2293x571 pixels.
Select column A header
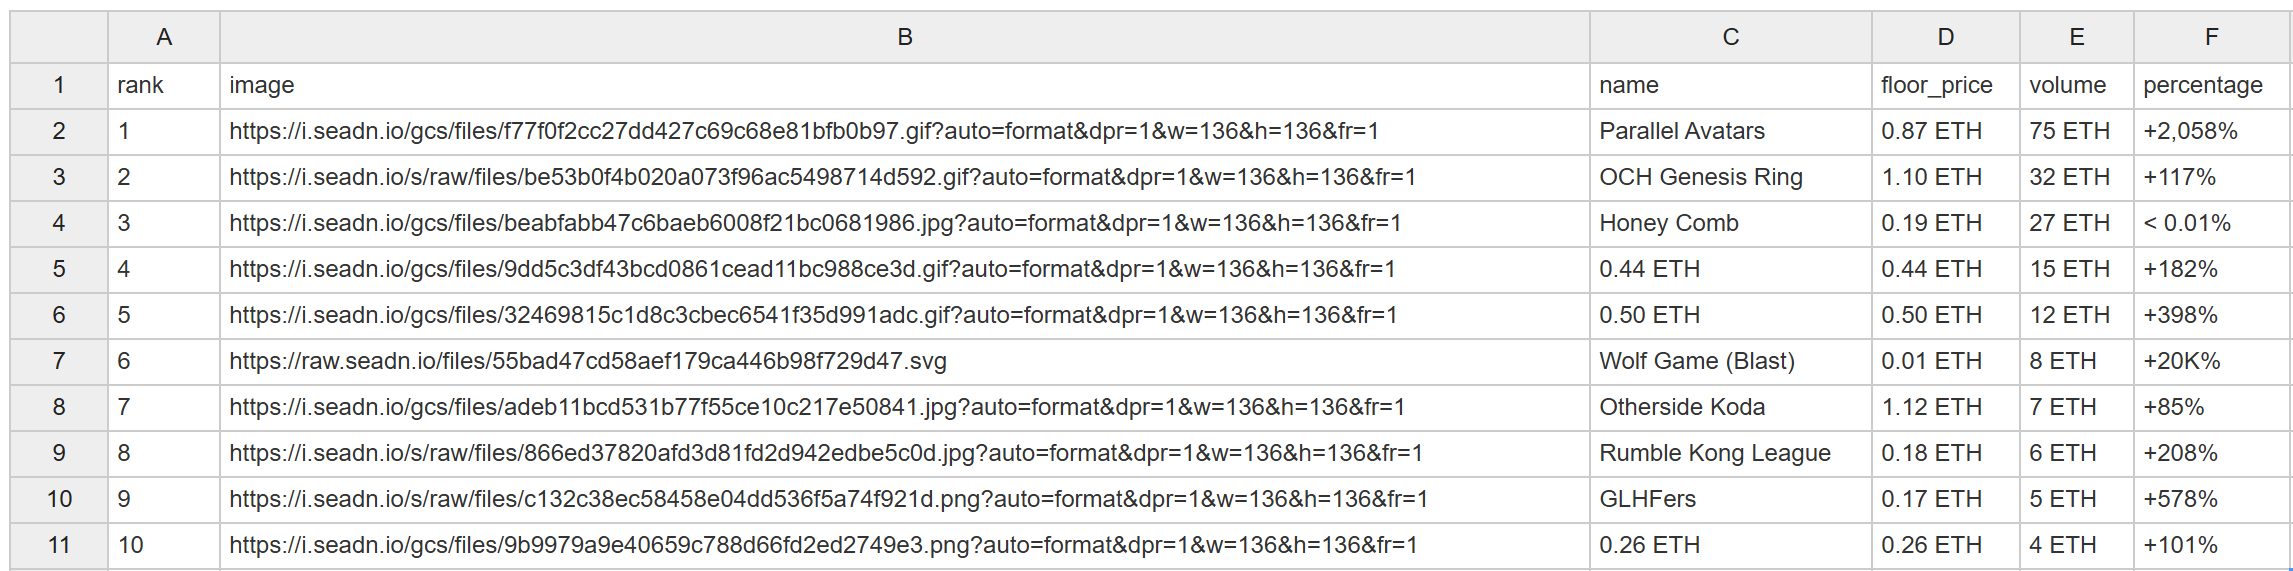(164, 37)
